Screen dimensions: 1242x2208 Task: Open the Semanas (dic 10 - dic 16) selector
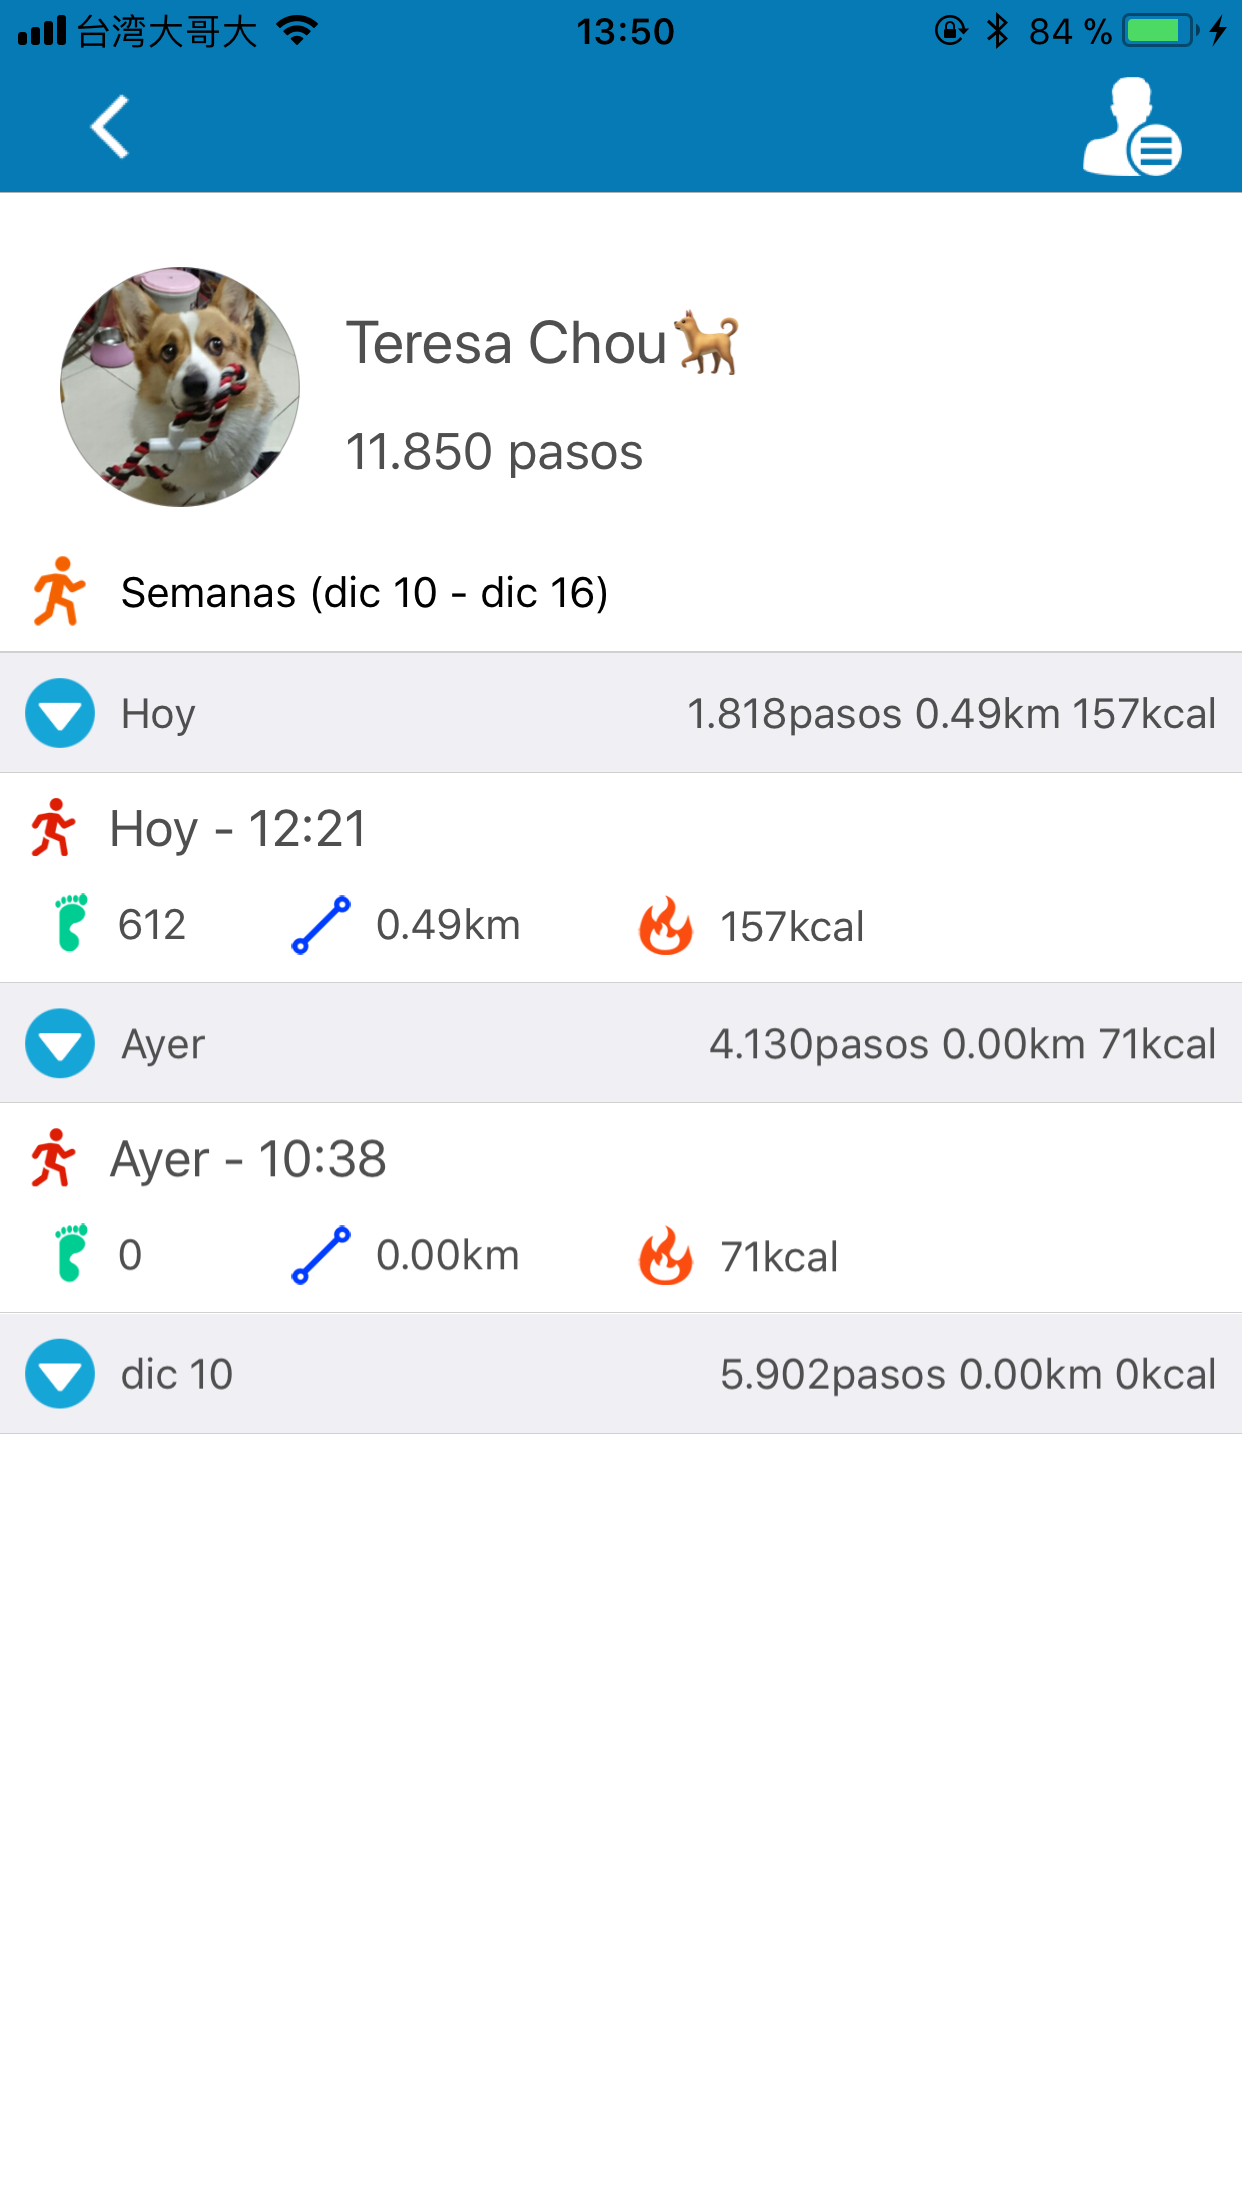364,593
